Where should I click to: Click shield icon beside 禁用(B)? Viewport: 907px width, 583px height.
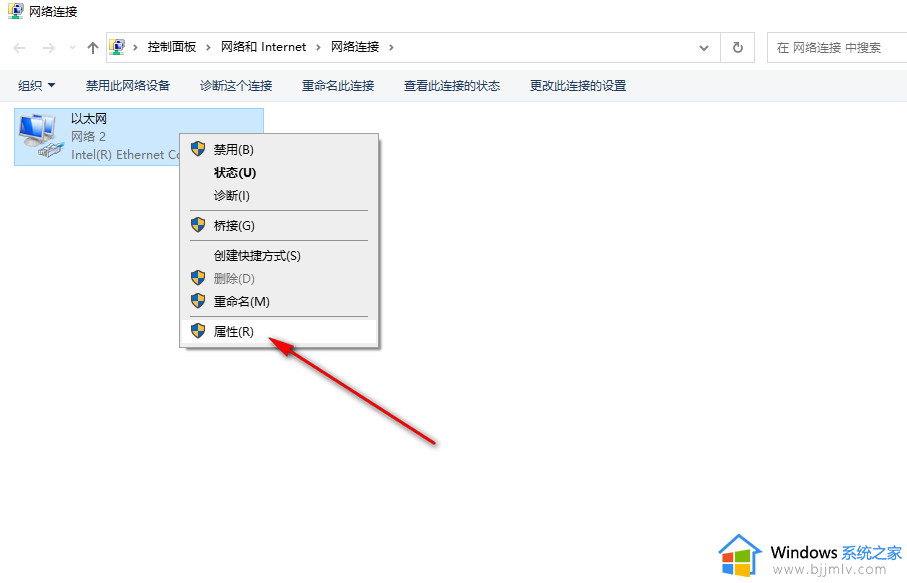(198, 149)
